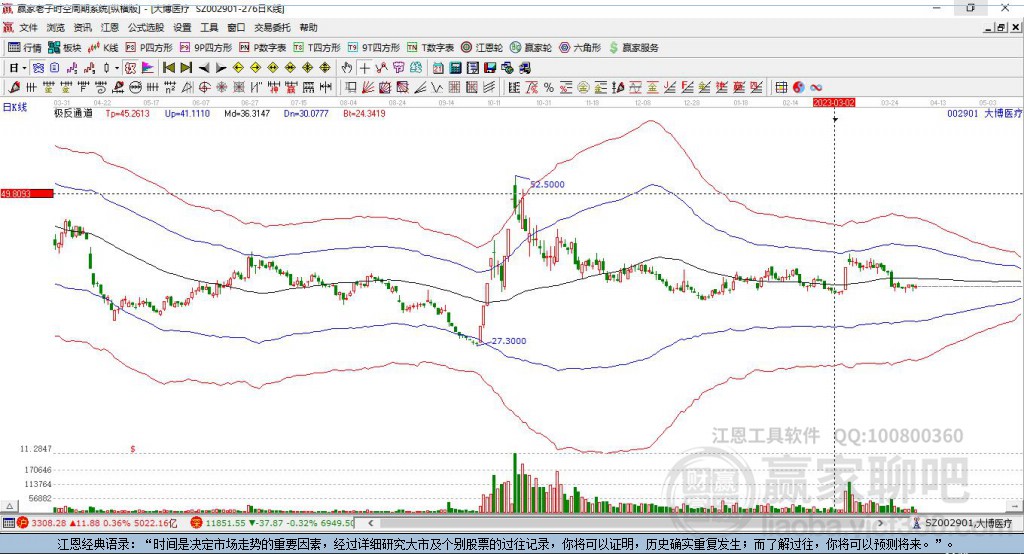Click the black right arrow icon
Viewport: 1024px width, 554px height.
[x=221, y=68]
